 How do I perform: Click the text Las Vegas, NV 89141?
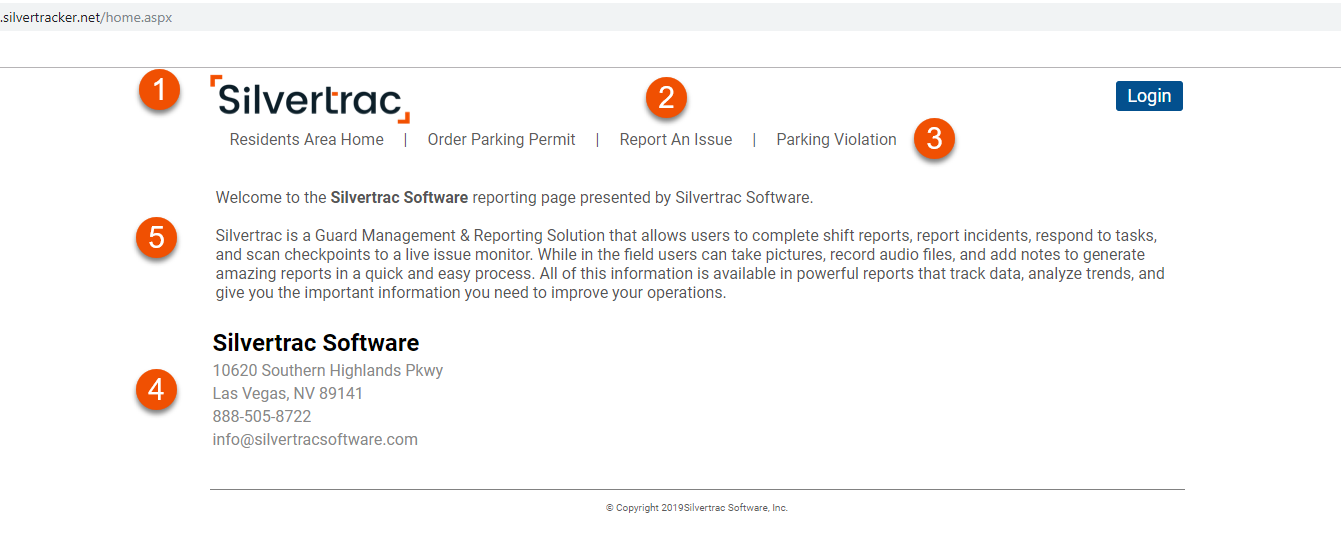(x=288, y=393)
